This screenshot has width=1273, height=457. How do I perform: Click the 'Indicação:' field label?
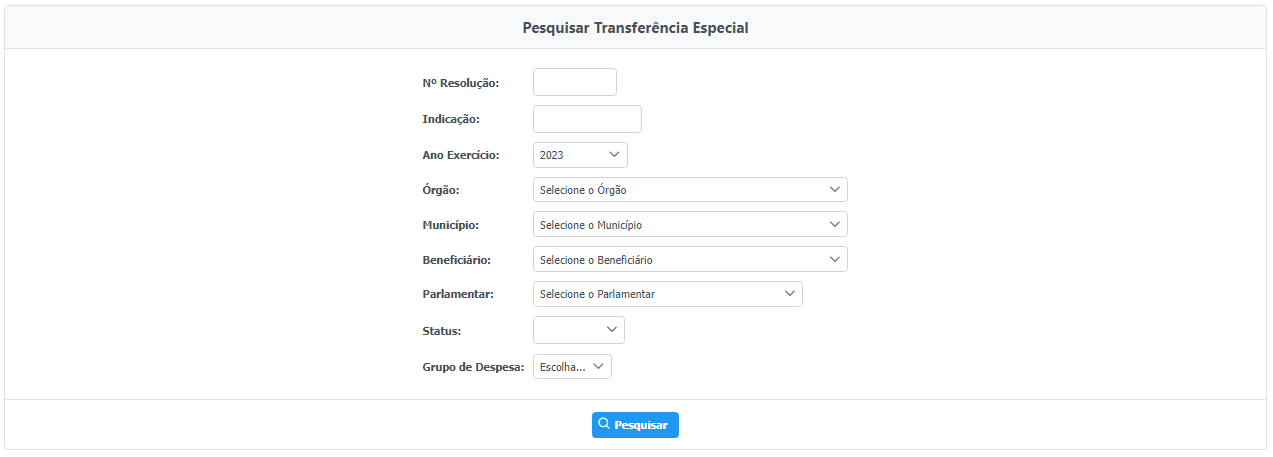[x=451, y=119]
